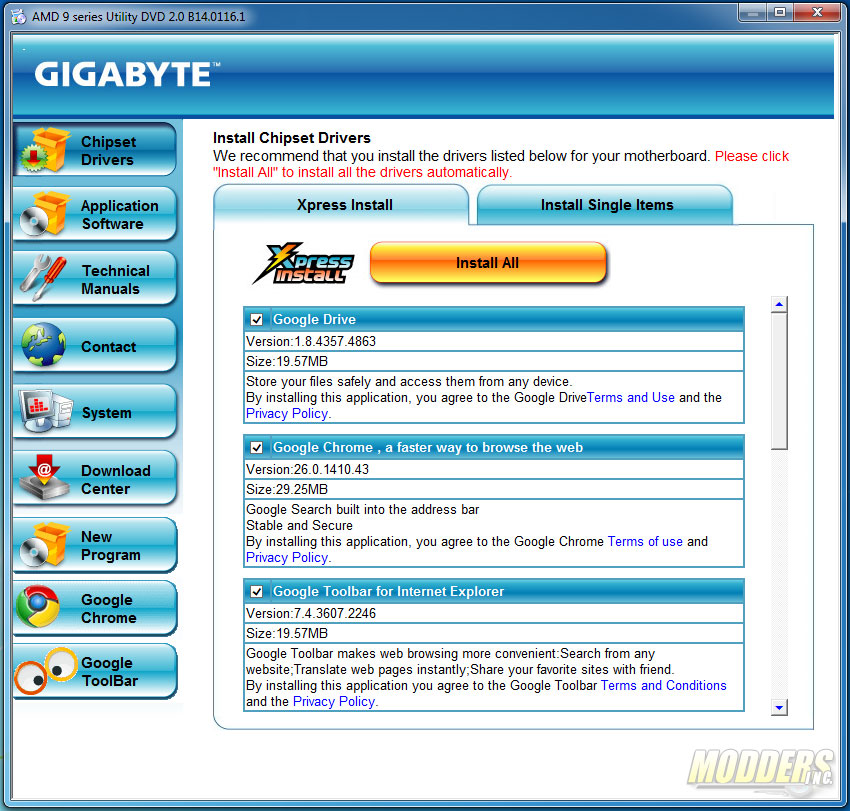Click the Google Chrome logo icon
850x811 pixels.
tap(38, 607)
